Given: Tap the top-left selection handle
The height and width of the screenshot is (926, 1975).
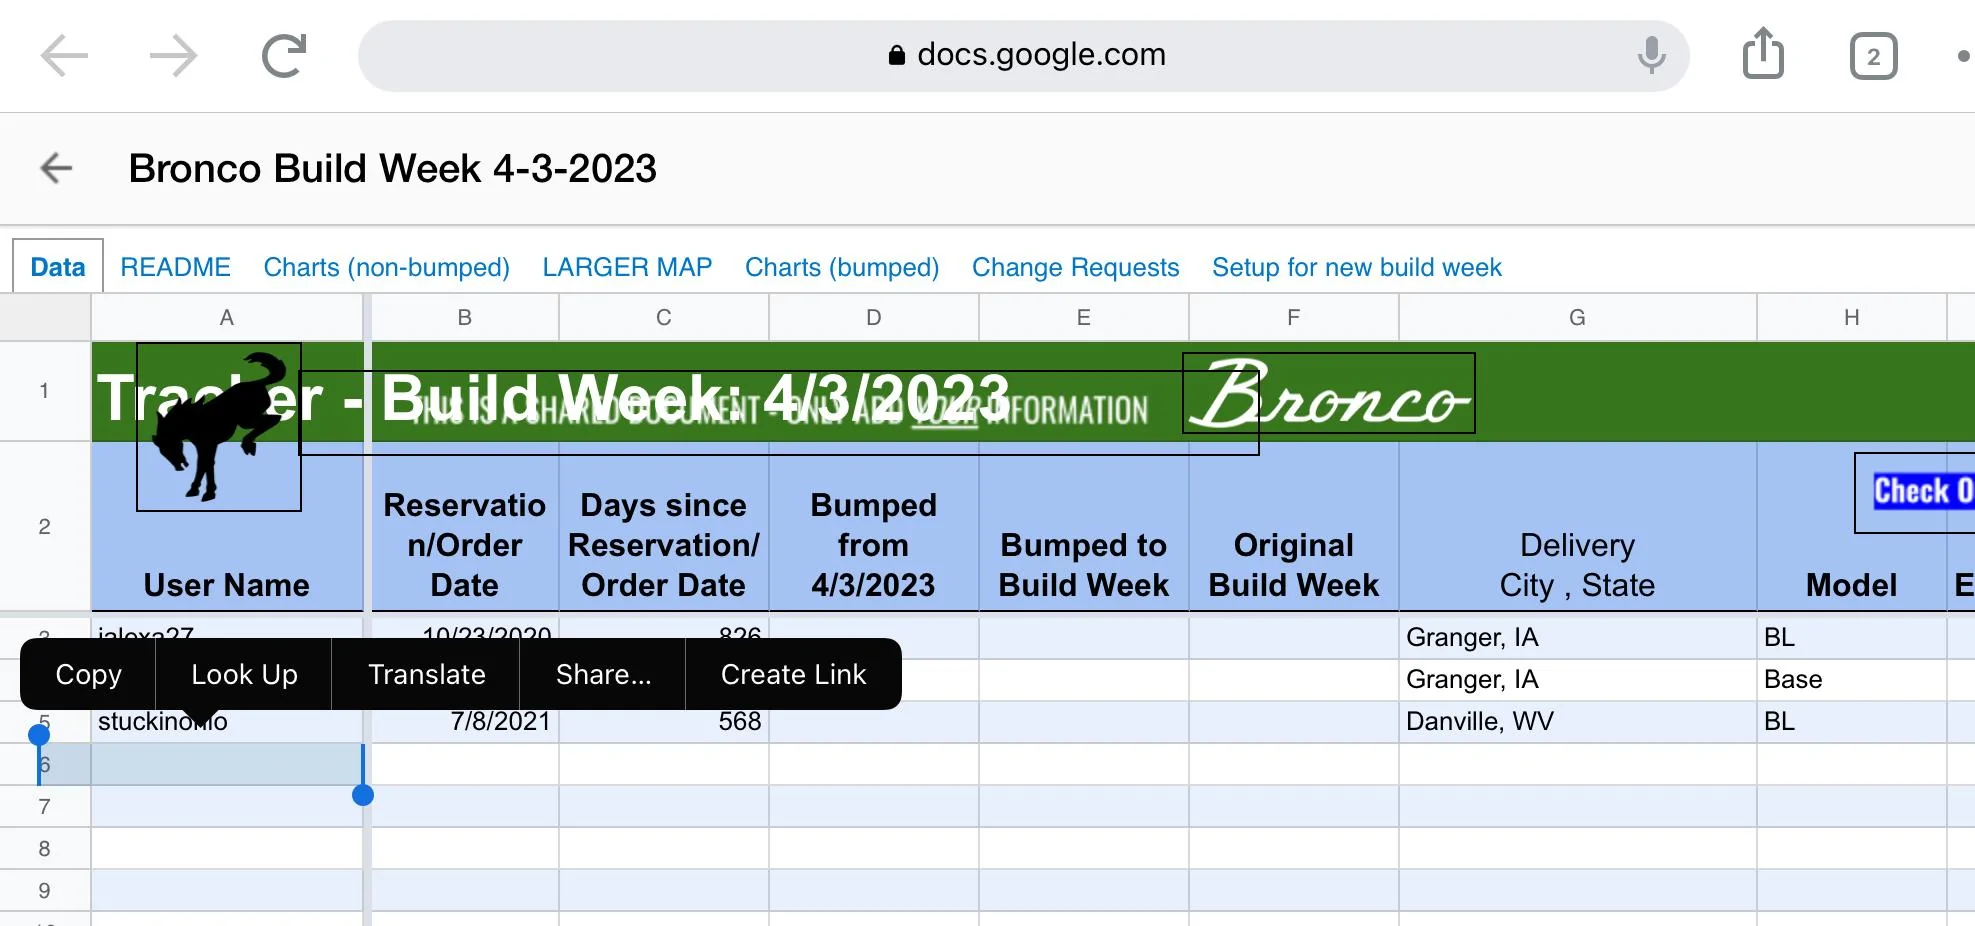Looking at the screenshot, I should (39, 735).
